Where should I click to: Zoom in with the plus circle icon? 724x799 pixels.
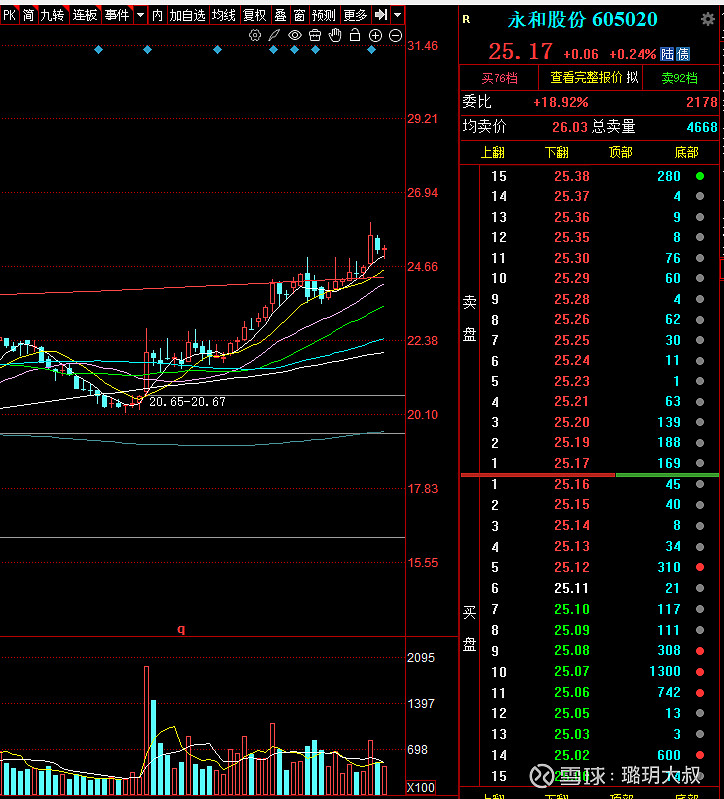coord(375,35)
